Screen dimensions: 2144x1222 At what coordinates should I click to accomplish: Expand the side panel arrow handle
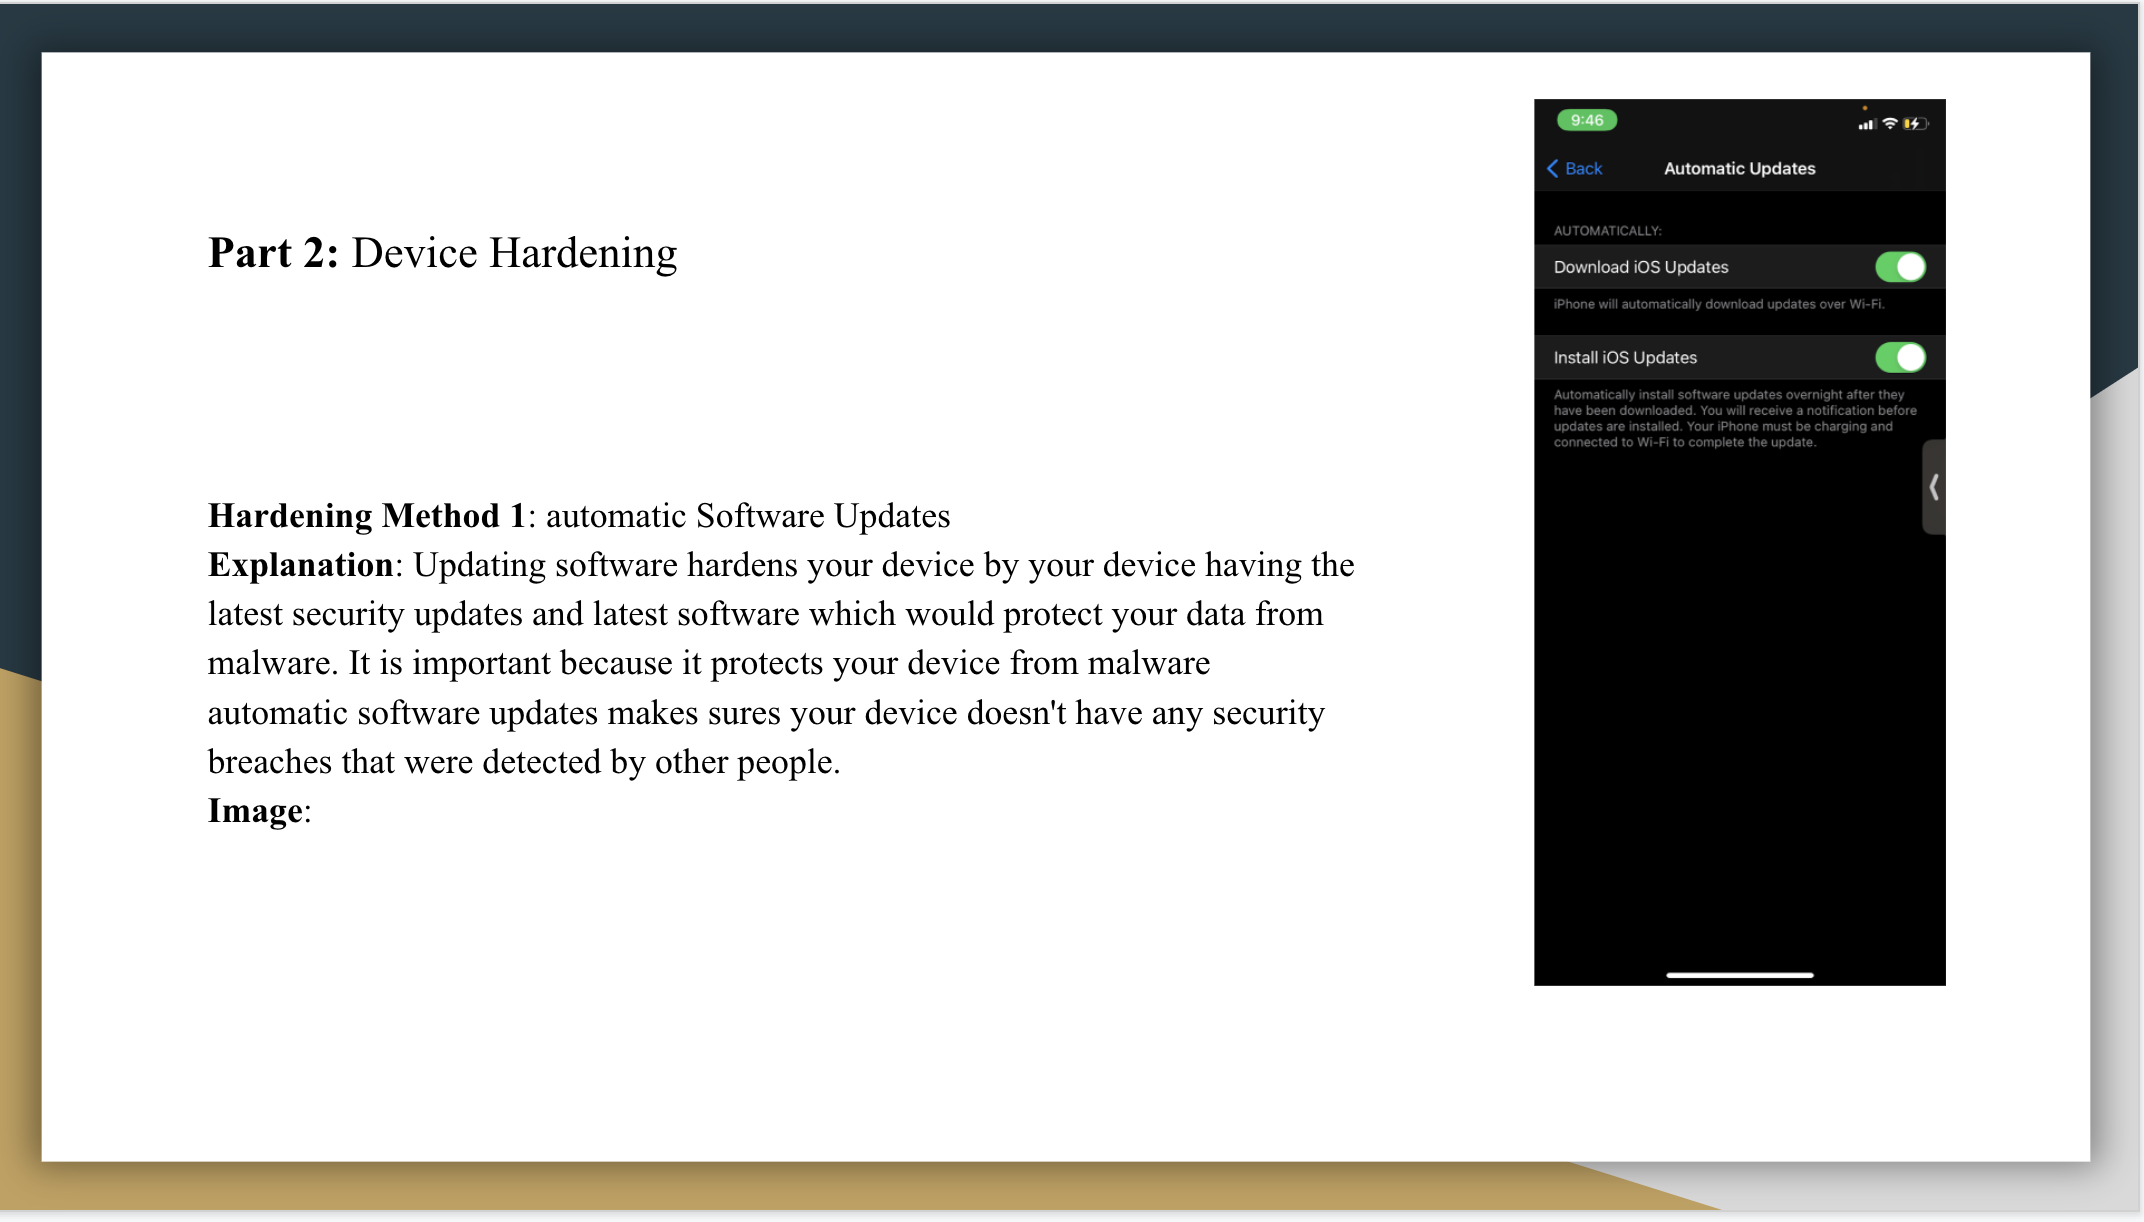pyautogui.click(x=1934, y=487)
